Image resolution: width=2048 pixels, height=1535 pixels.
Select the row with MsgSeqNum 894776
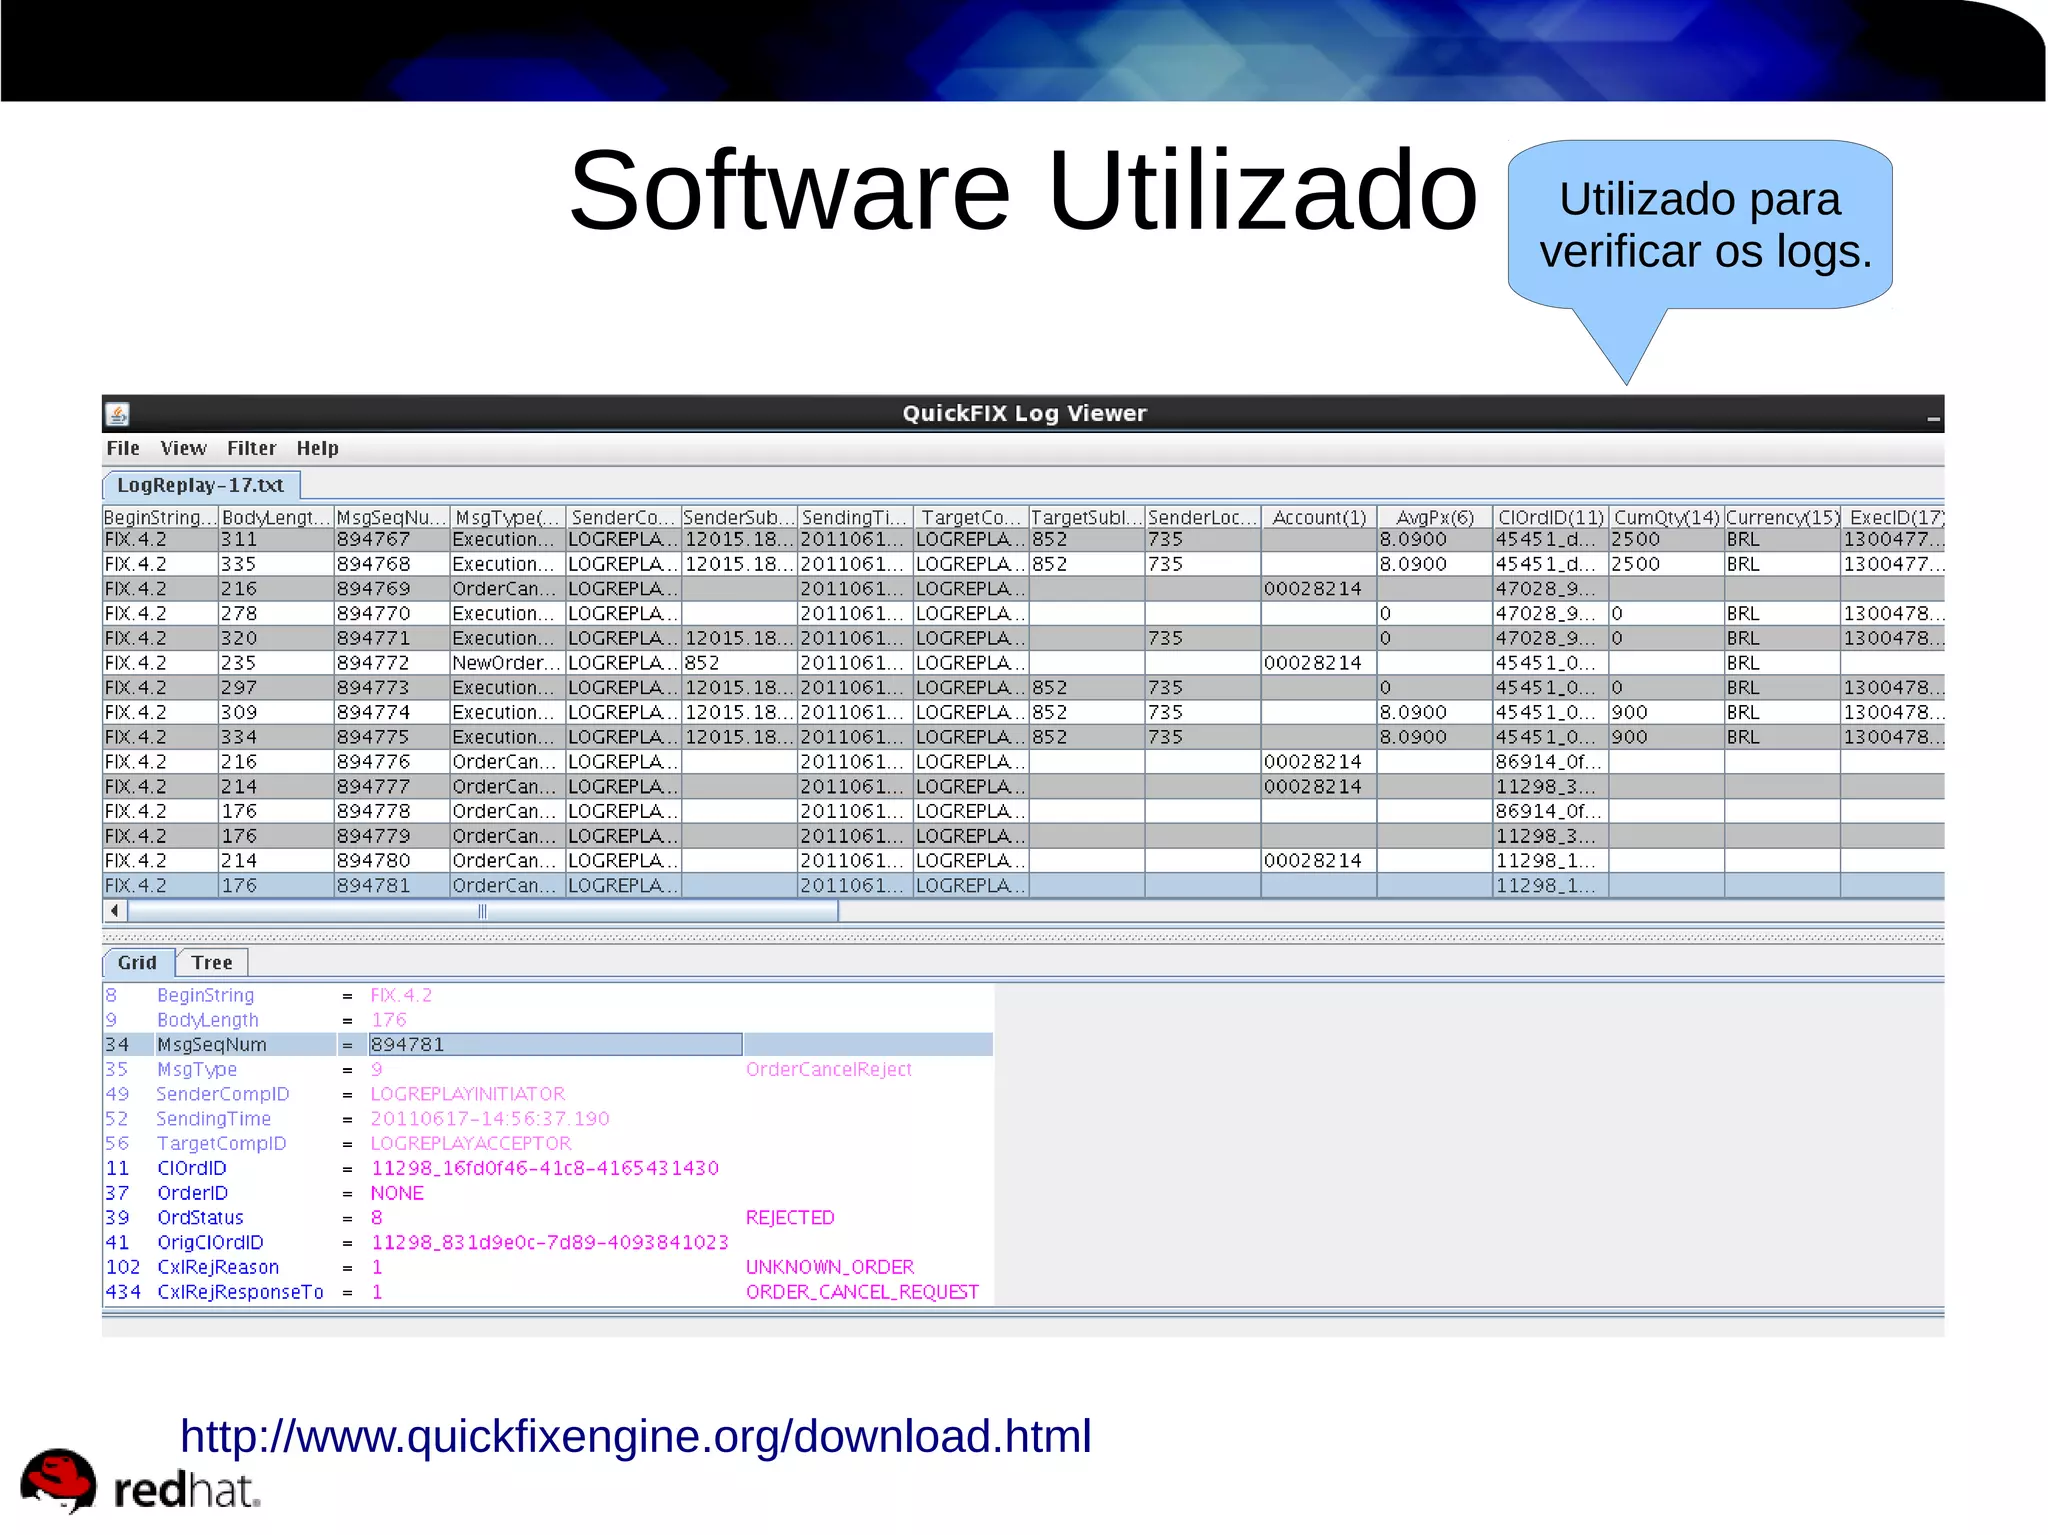[x=1023, y=762]
